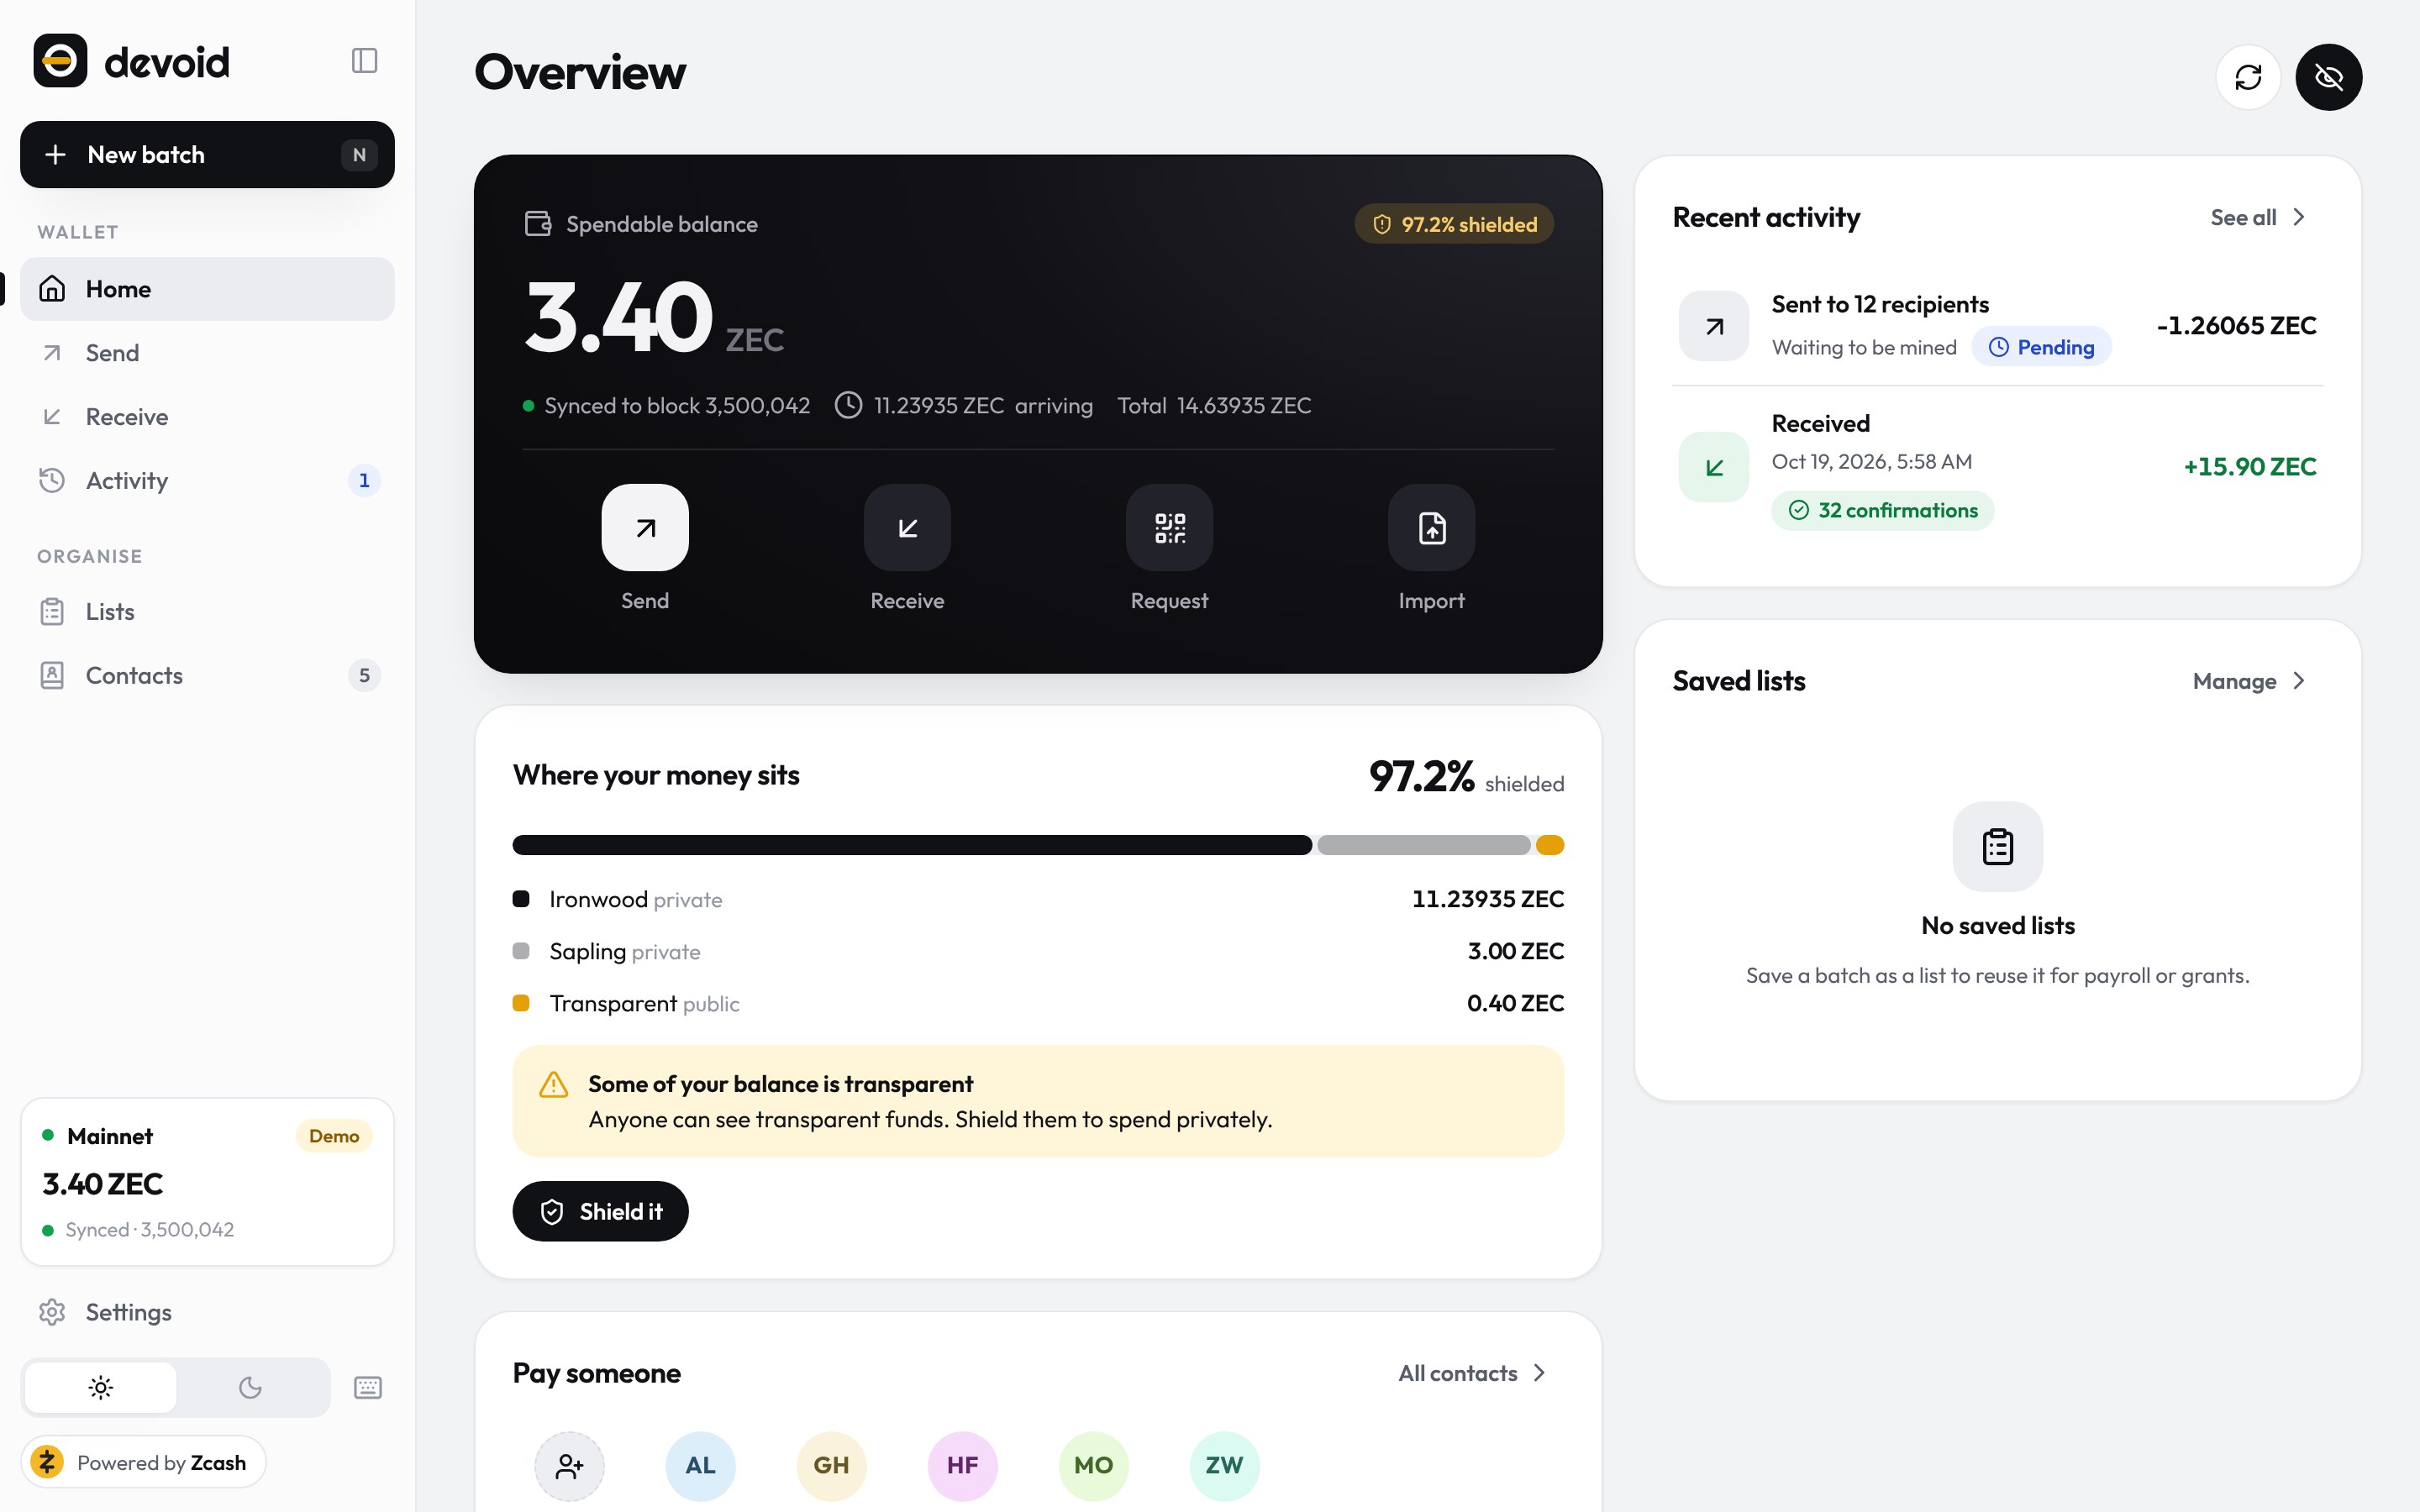Select the HF contact avatar

point(962,1467)
